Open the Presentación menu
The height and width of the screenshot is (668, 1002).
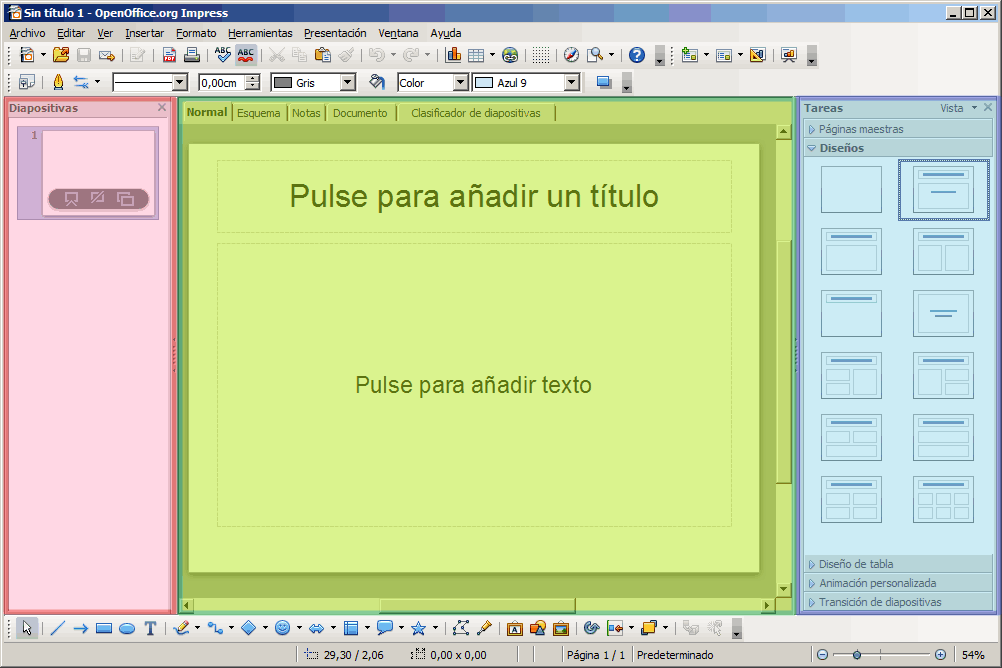point(335,33)
